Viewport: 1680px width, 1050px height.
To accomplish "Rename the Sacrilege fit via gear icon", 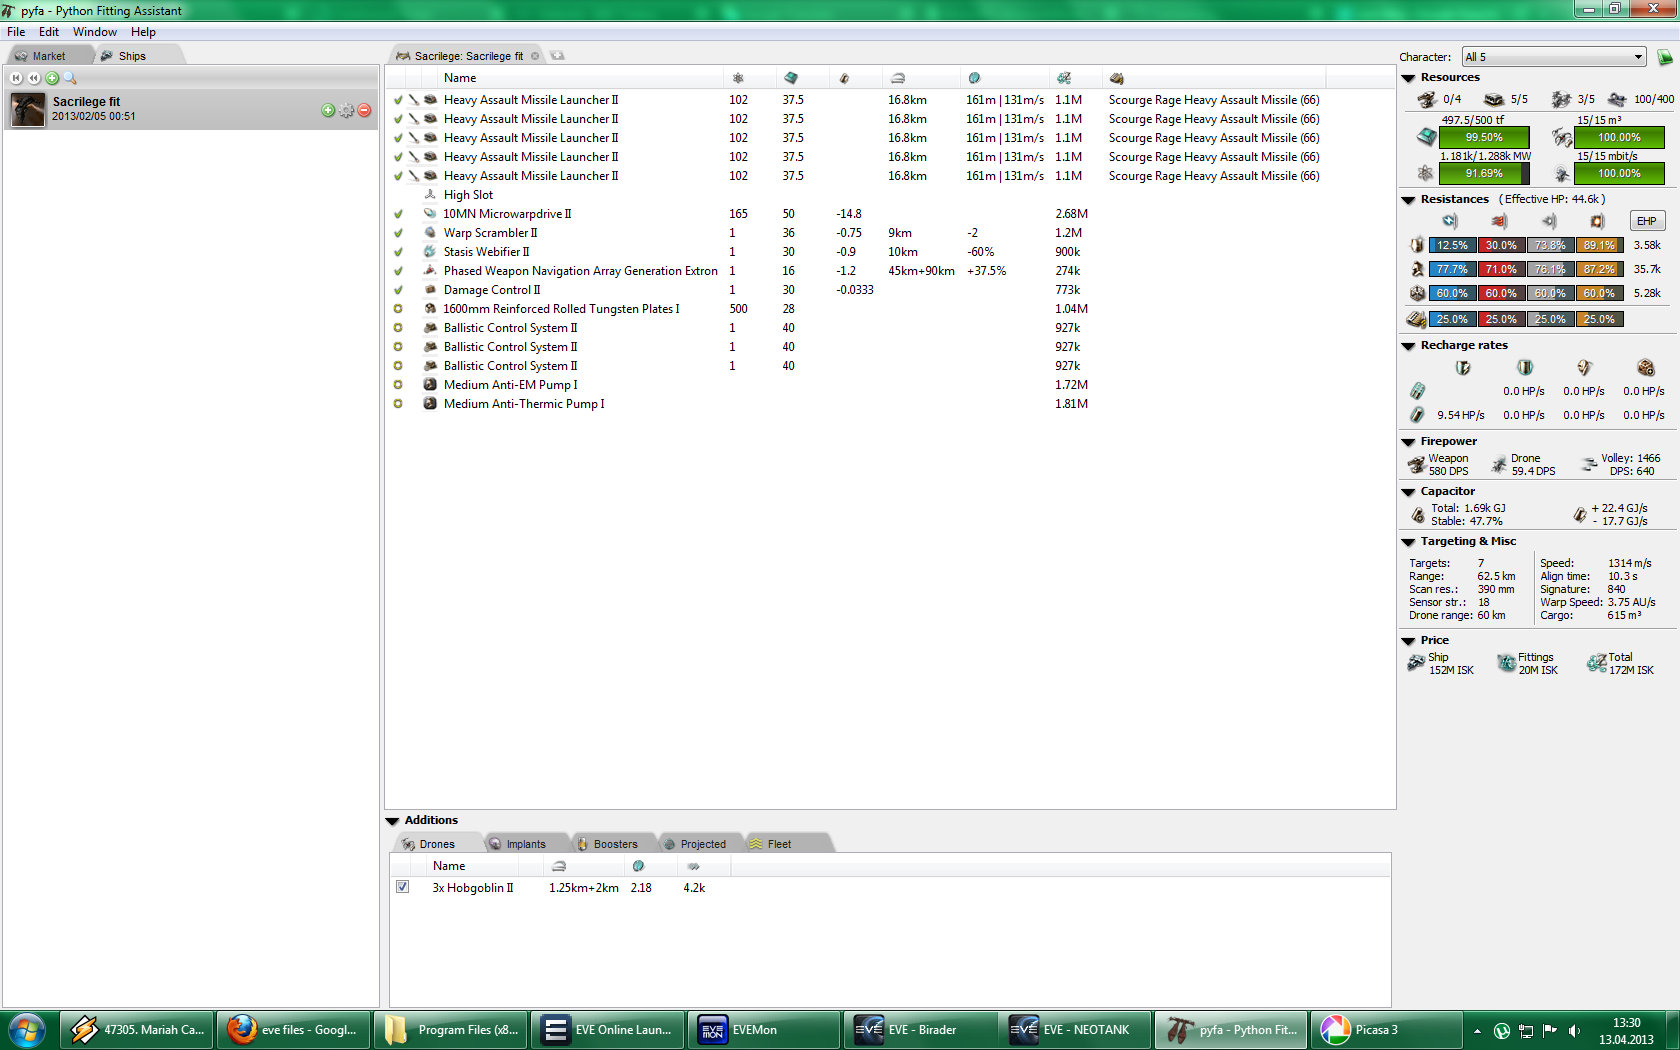I will [346, 110].
